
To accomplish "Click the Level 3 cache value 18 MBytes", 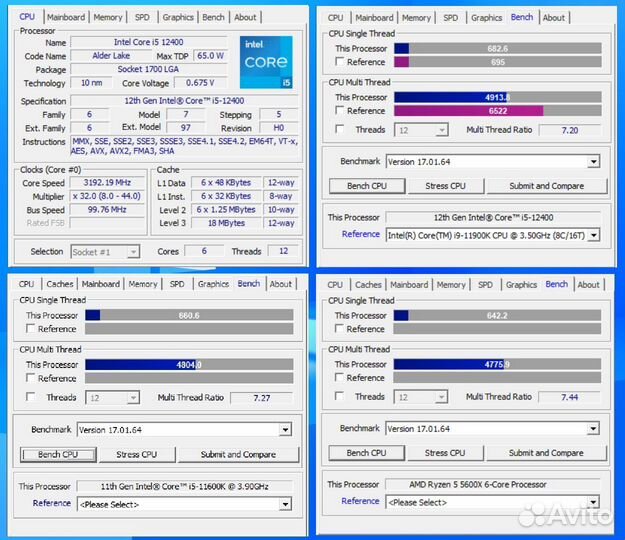I will (x=226, y=223).
